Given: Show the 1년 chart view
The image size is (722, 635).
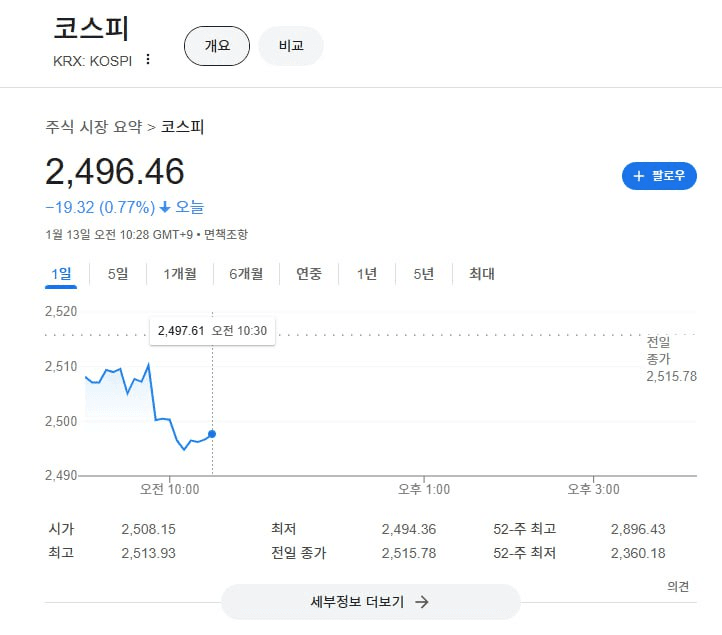Looking at the screenshot, I should click(x=367, y=274).
